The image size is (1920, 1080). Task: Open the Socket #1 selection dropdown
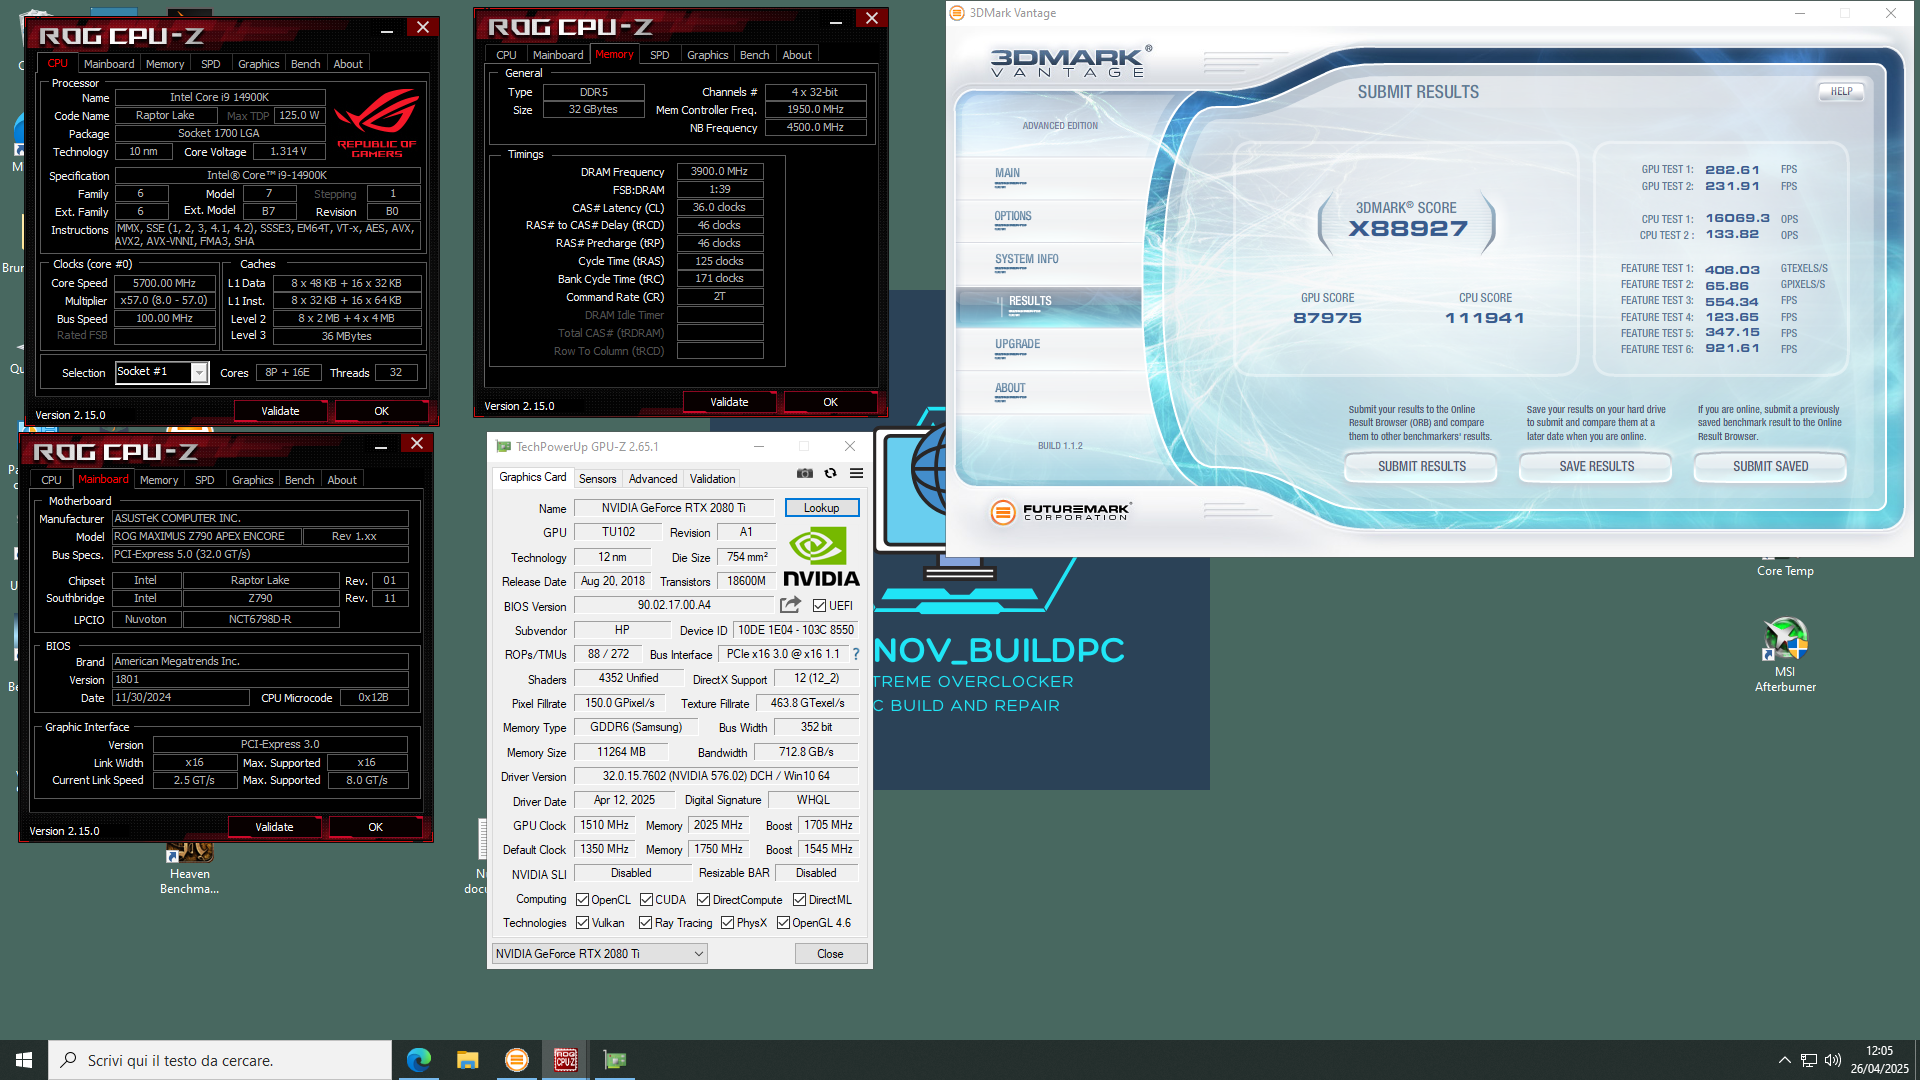[x=162, y=372]
